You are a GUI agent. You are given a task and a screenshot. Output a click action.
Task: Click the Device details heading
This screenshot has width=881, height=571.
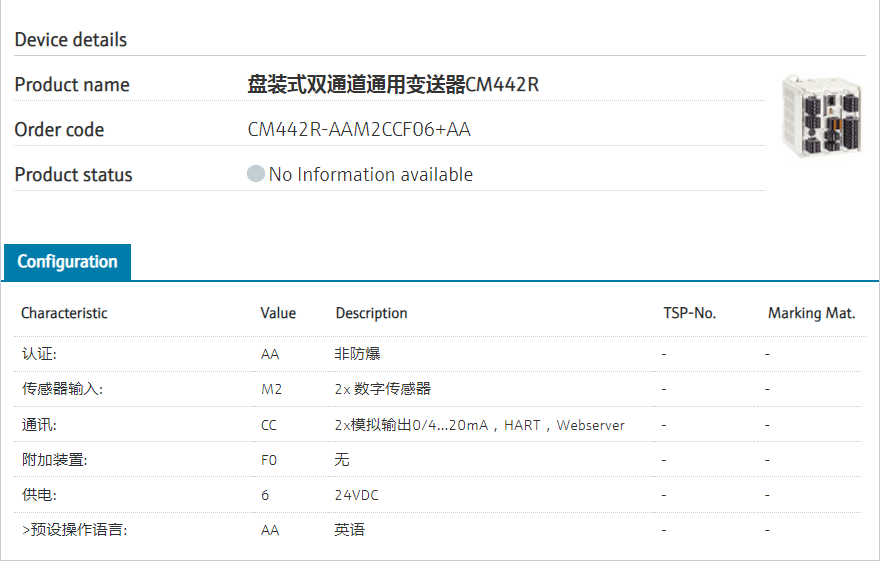(x=71, y=40)
